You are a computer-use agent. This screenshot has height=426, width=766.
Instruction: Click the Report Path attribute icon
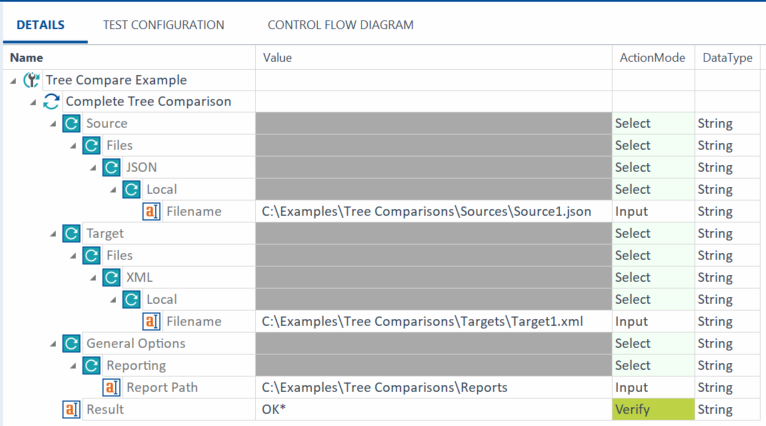pos(111,388)
